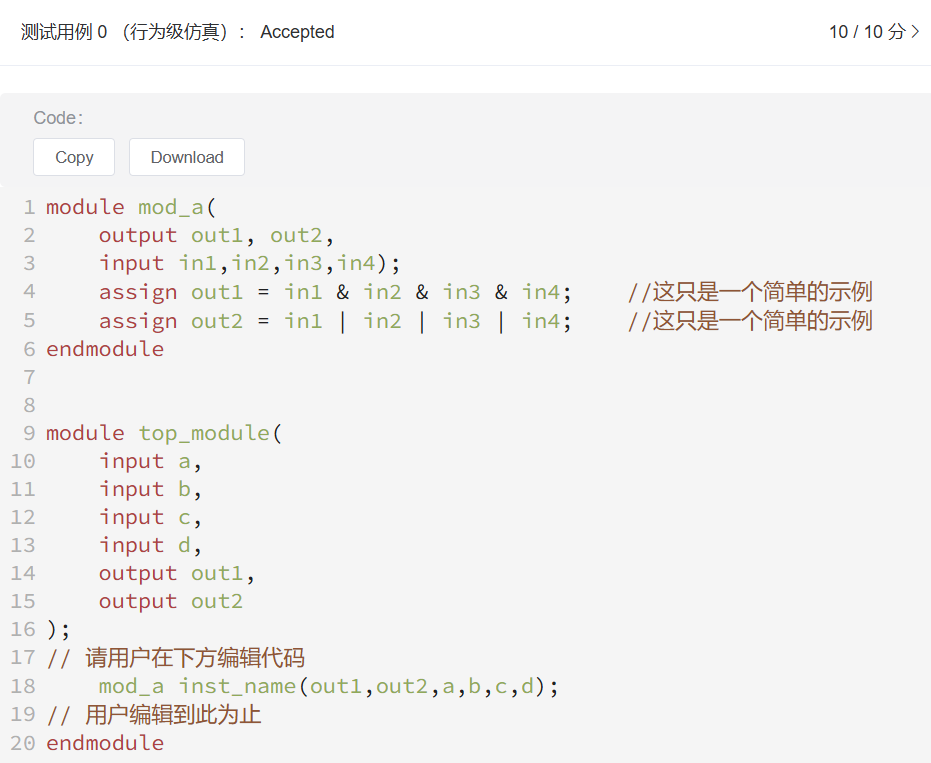931x763 pixels.
Task: Click the Download button
Action: [x=186, y=157]
